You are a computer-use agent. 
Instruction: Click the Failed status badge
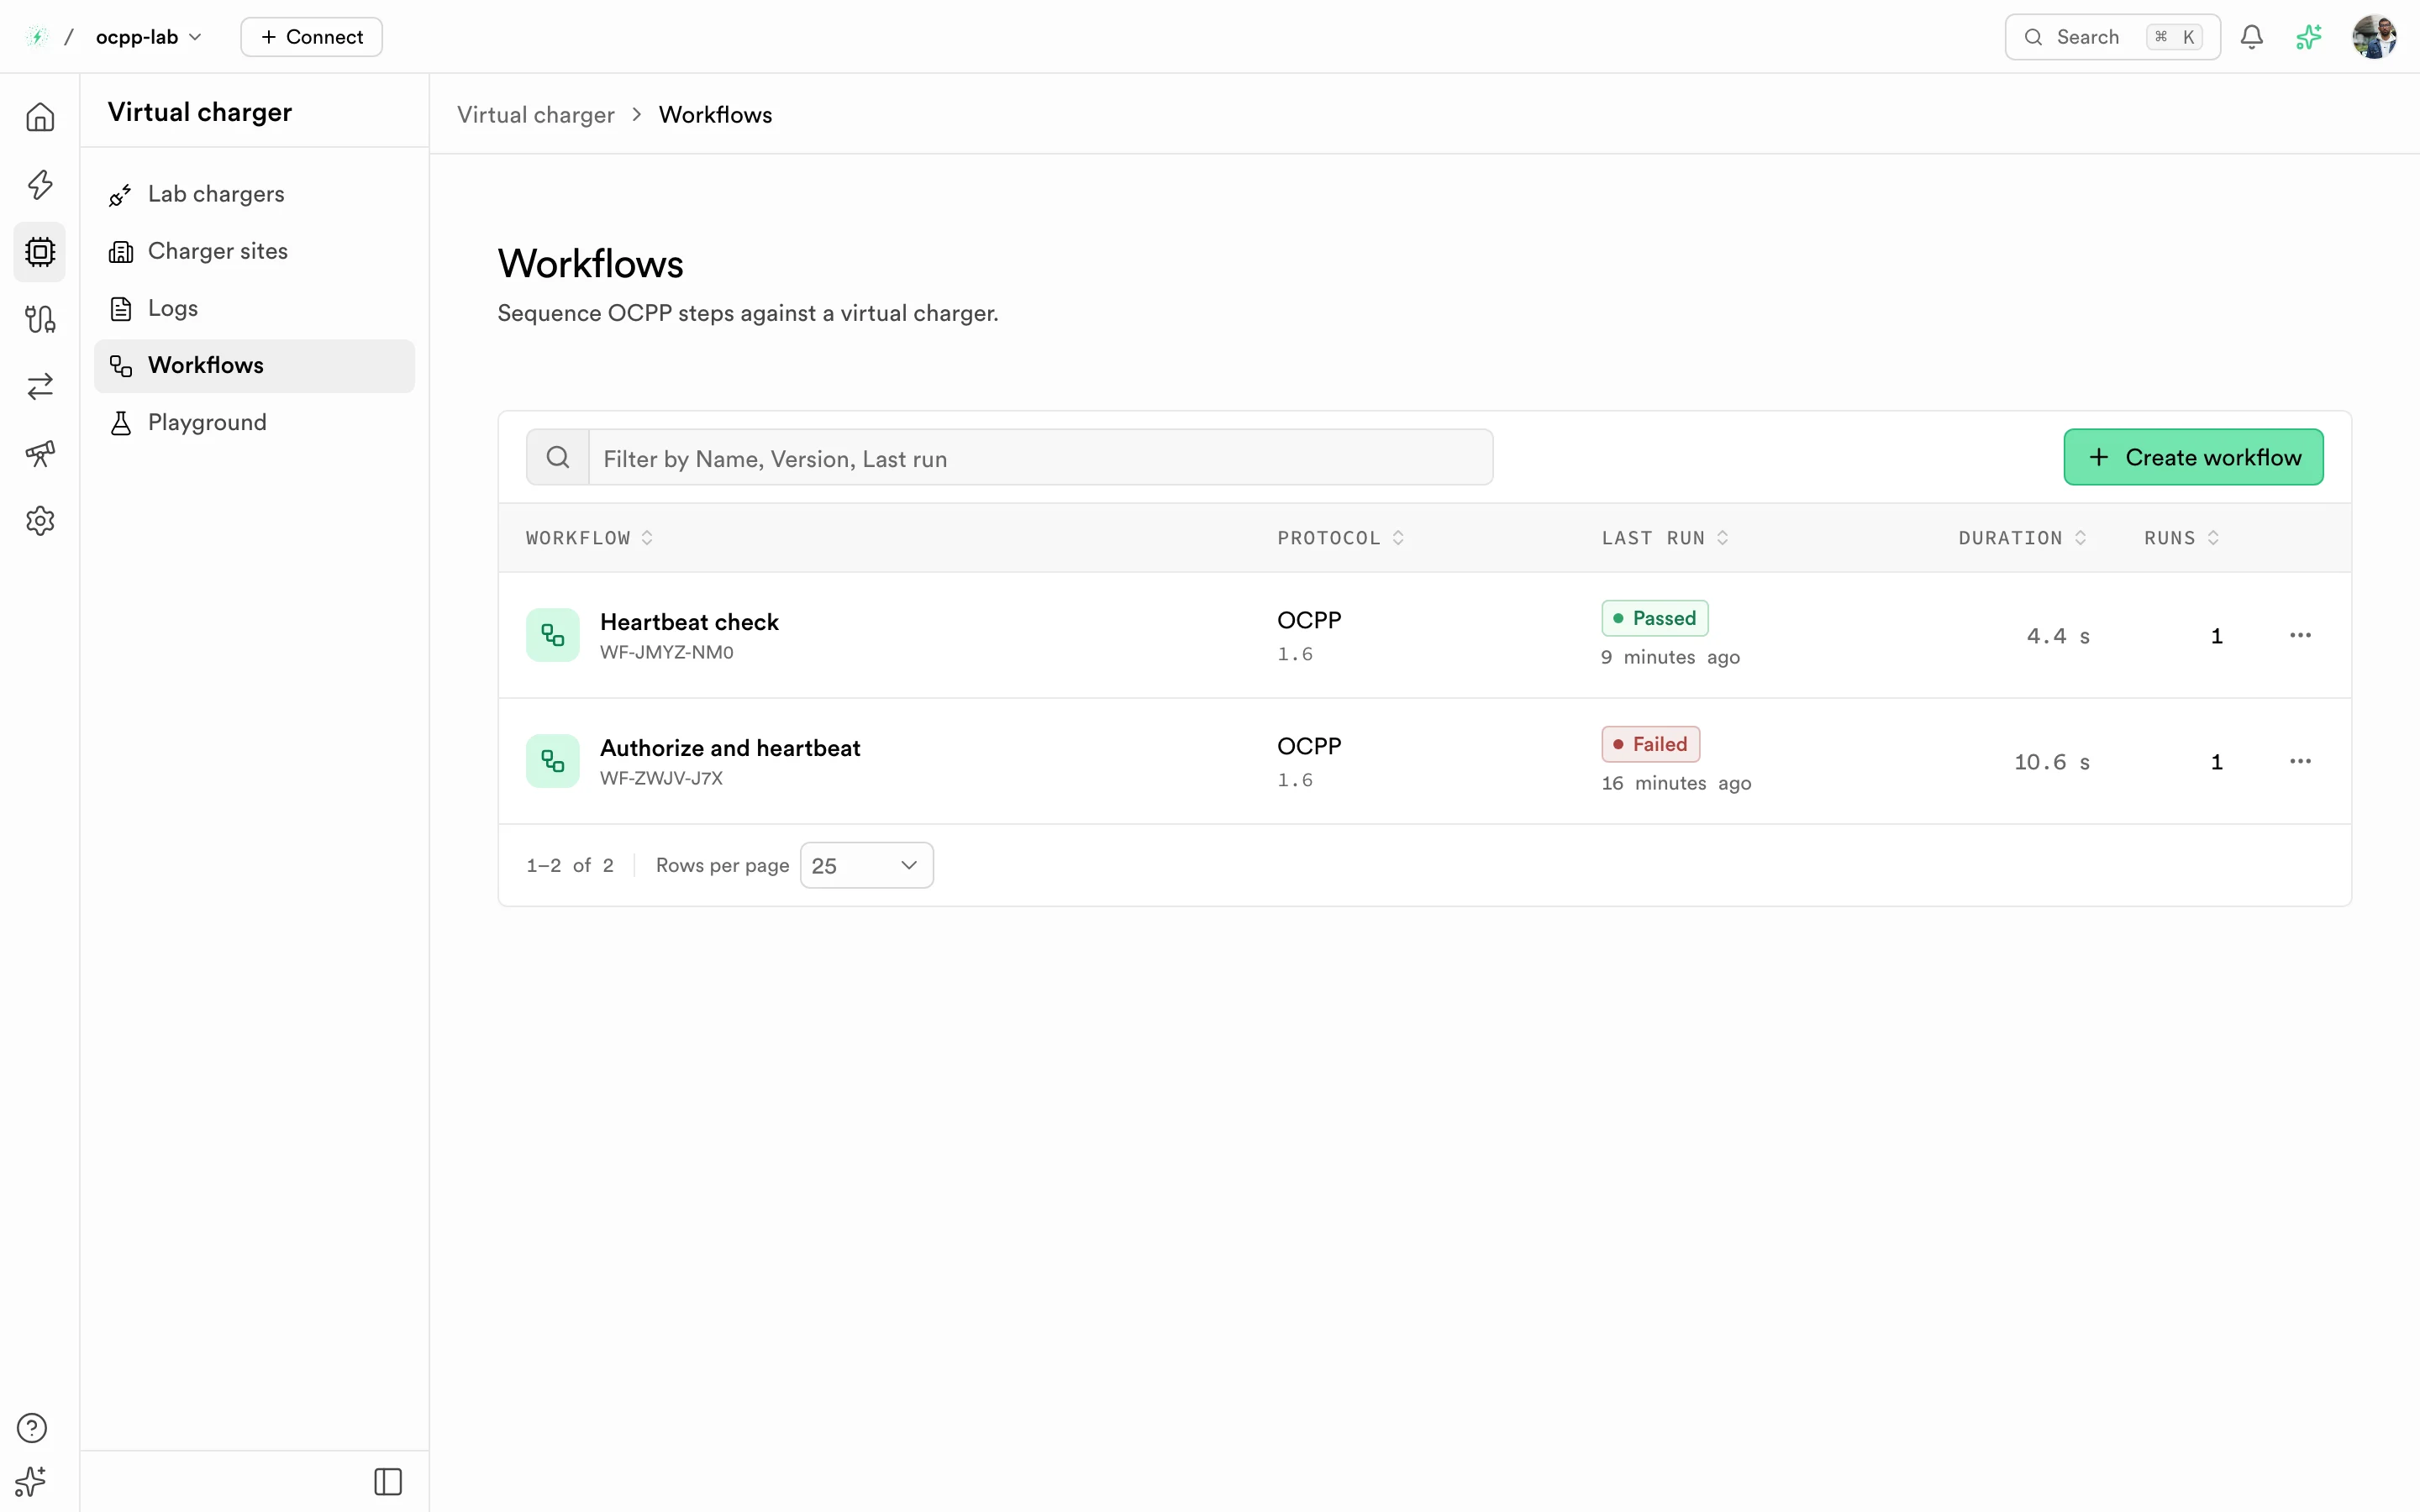coord(1650,744)
